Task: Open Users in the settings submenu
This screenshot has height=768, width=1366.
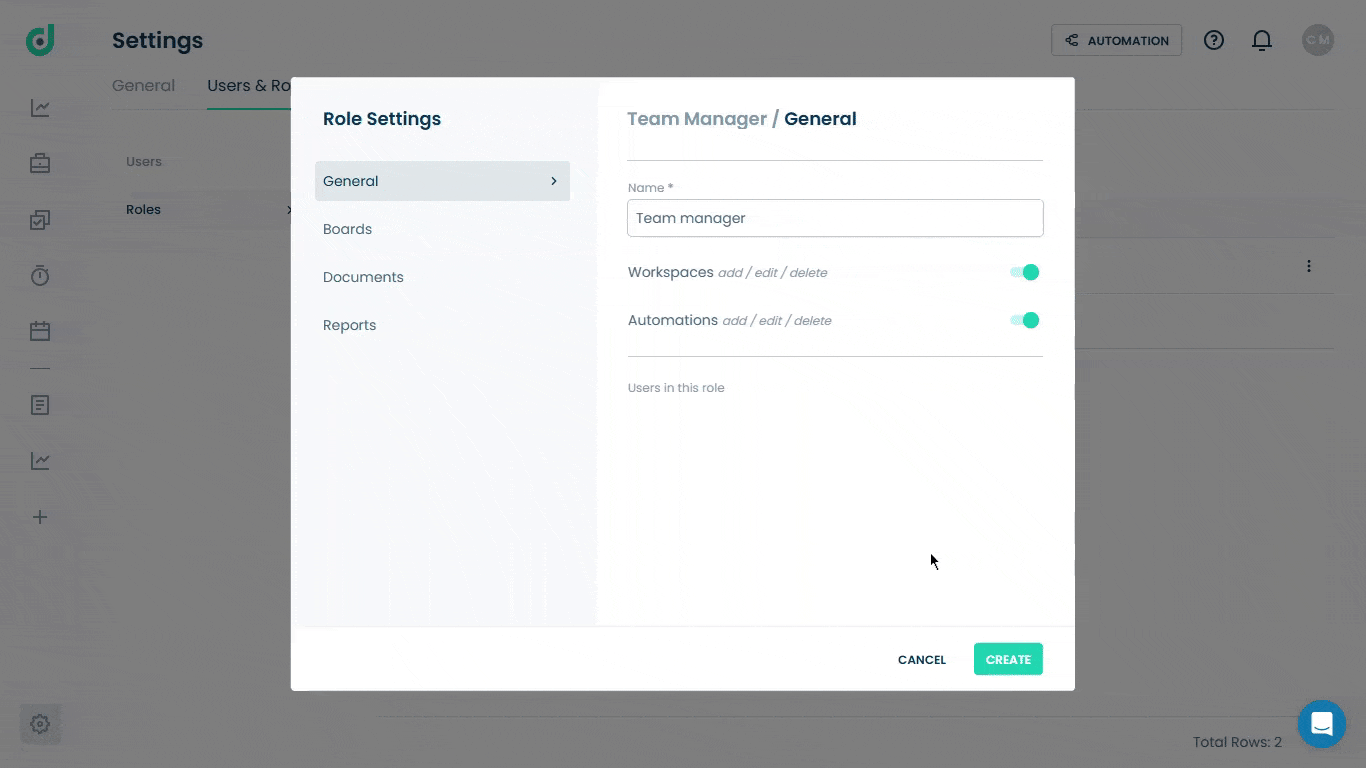Action: tap(144, 161)
